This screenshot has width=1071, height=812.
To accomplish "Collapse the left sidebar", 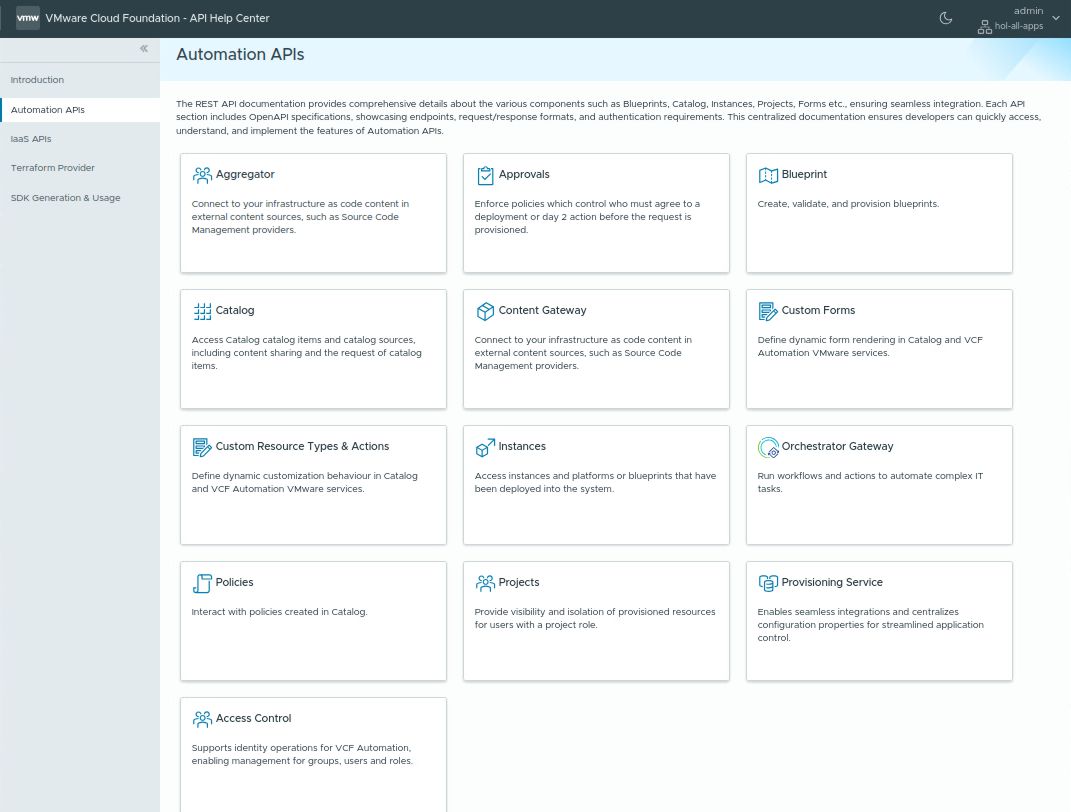I will tap(143, 48).
